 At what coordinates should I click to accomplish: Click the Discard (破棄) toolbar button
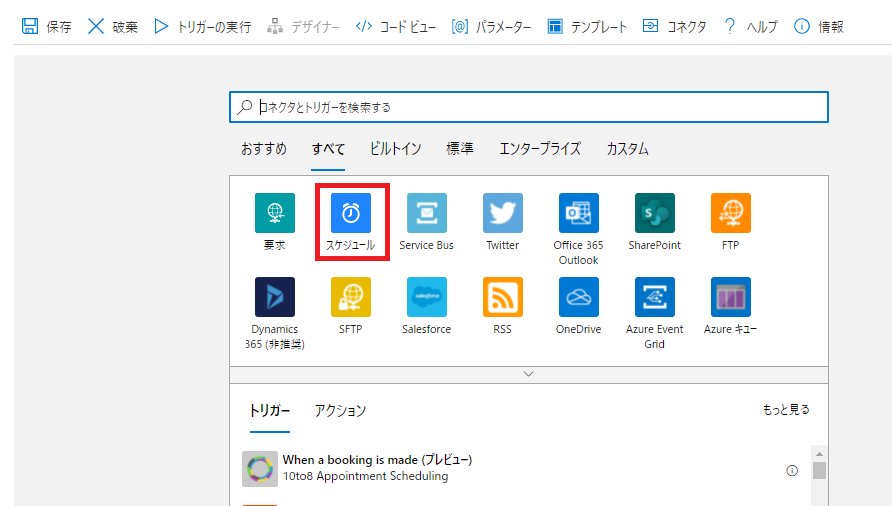pyautogui.click(x=113, y=27)
